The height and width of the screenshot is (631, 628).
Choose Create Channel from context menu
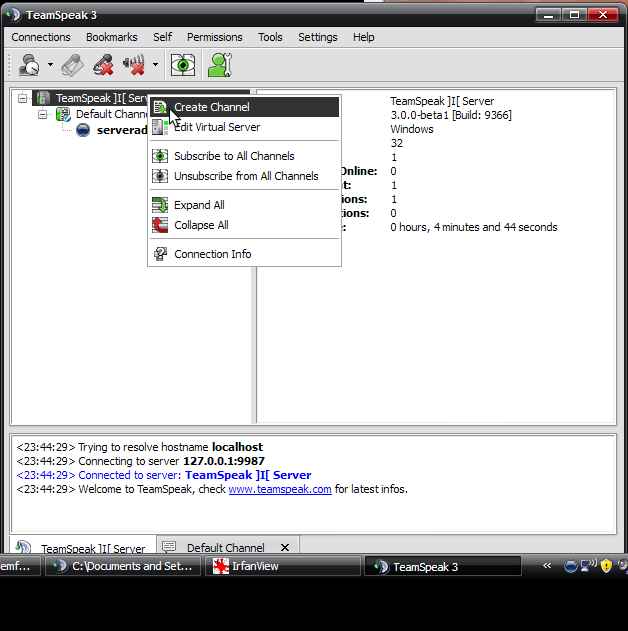tap(245, 107)
